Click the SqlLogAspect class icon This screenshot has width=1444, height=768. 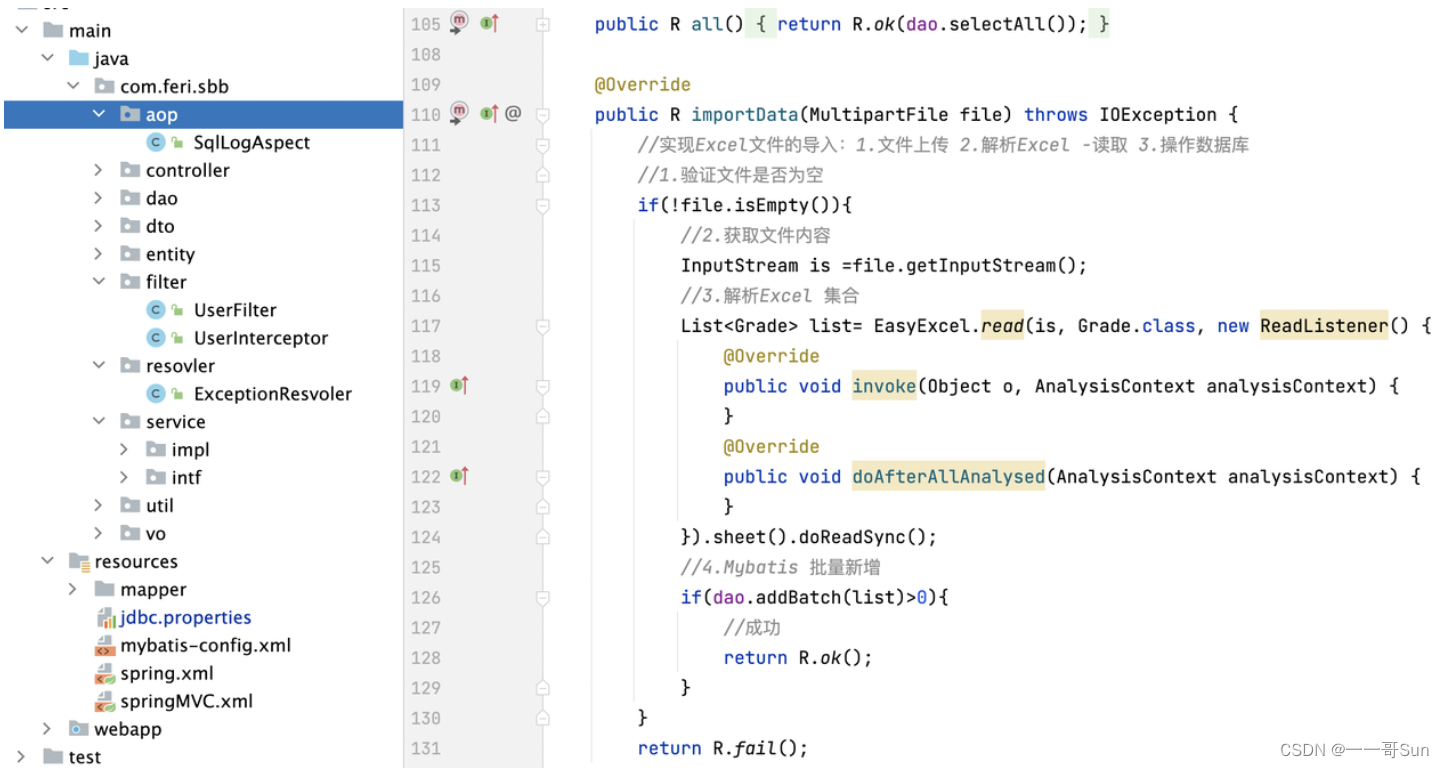[155, 143]
